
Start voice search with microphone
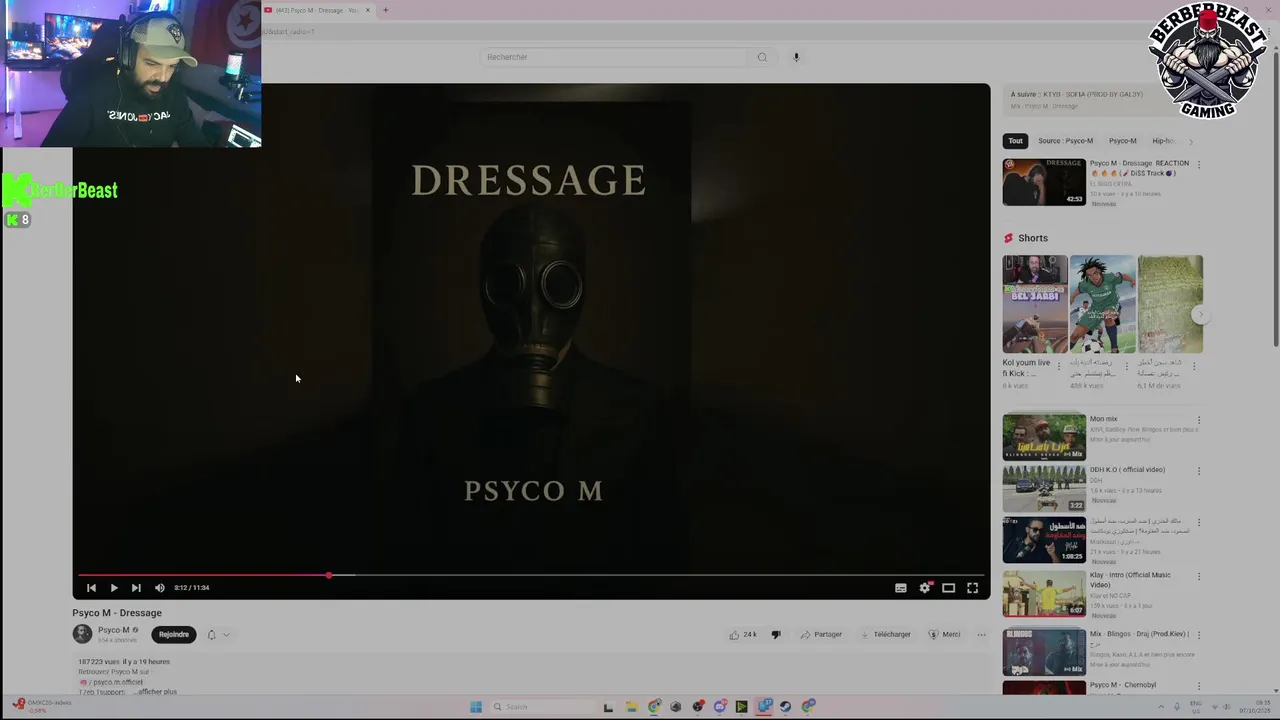[x=796, y=57]
